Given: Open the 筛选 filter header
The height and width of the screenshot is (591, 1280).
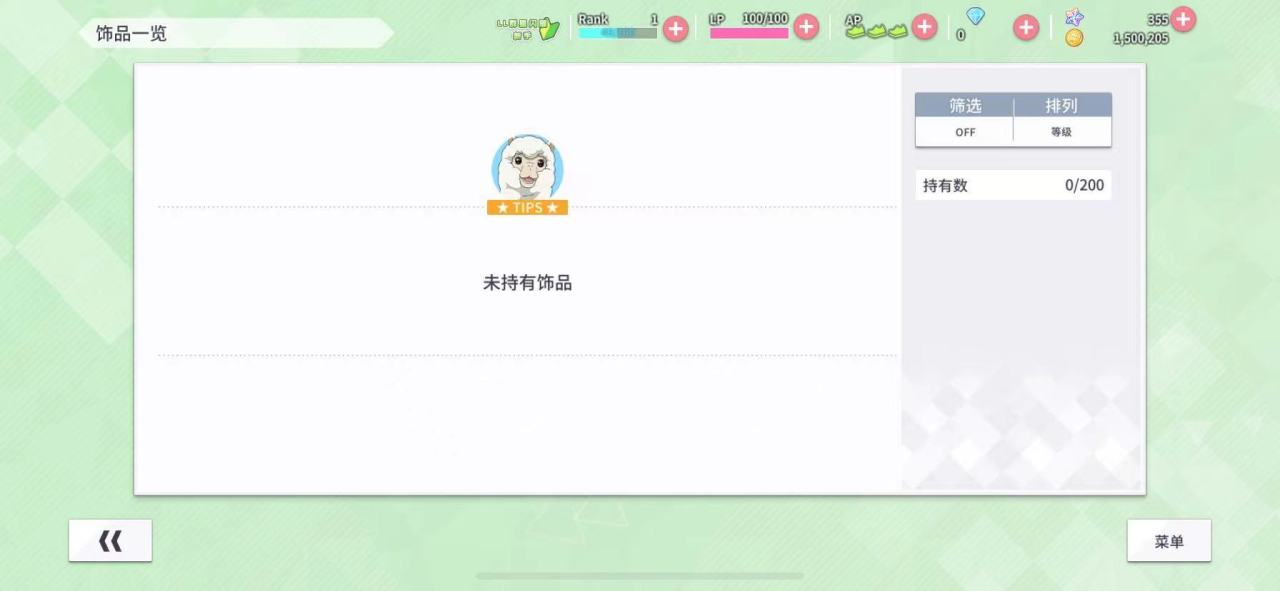Looking at the screenshot, I should coord(965,106).
